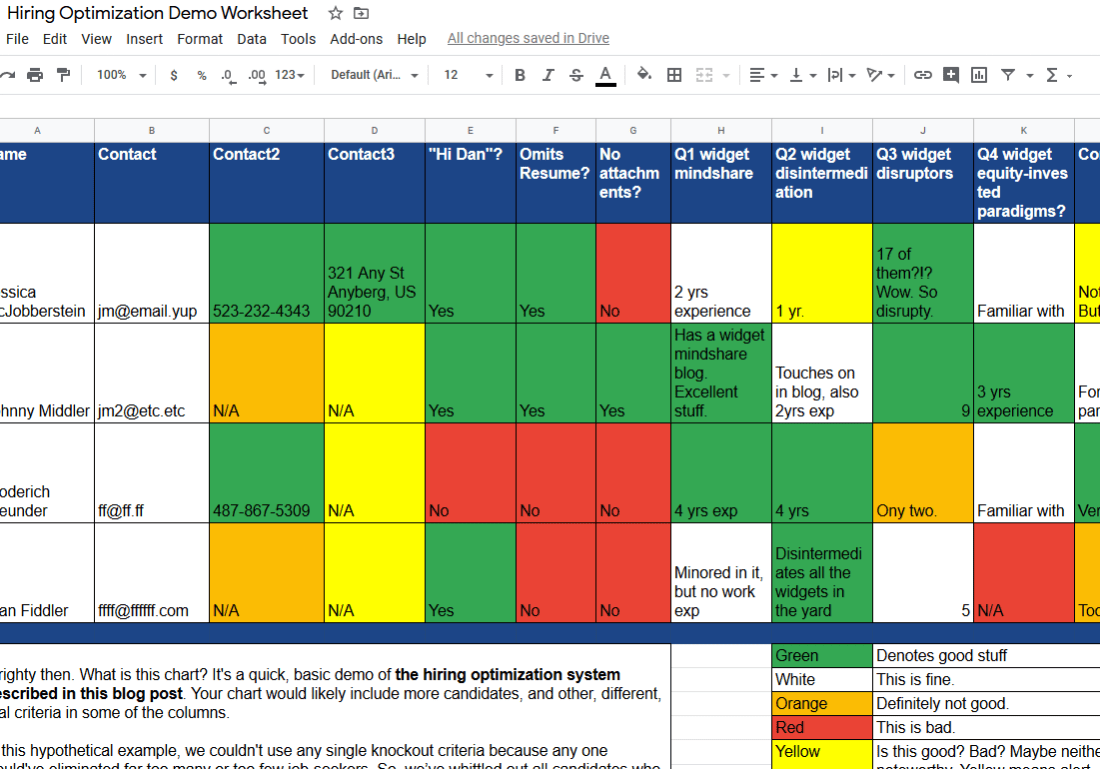
Task: Open the cell borders tool
Action: 674,75
